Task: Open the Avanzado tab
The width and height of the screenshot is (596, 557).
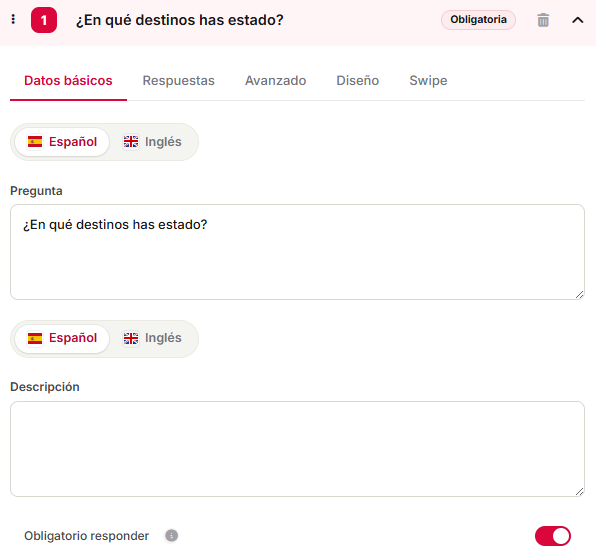Action: coord(276,81)
